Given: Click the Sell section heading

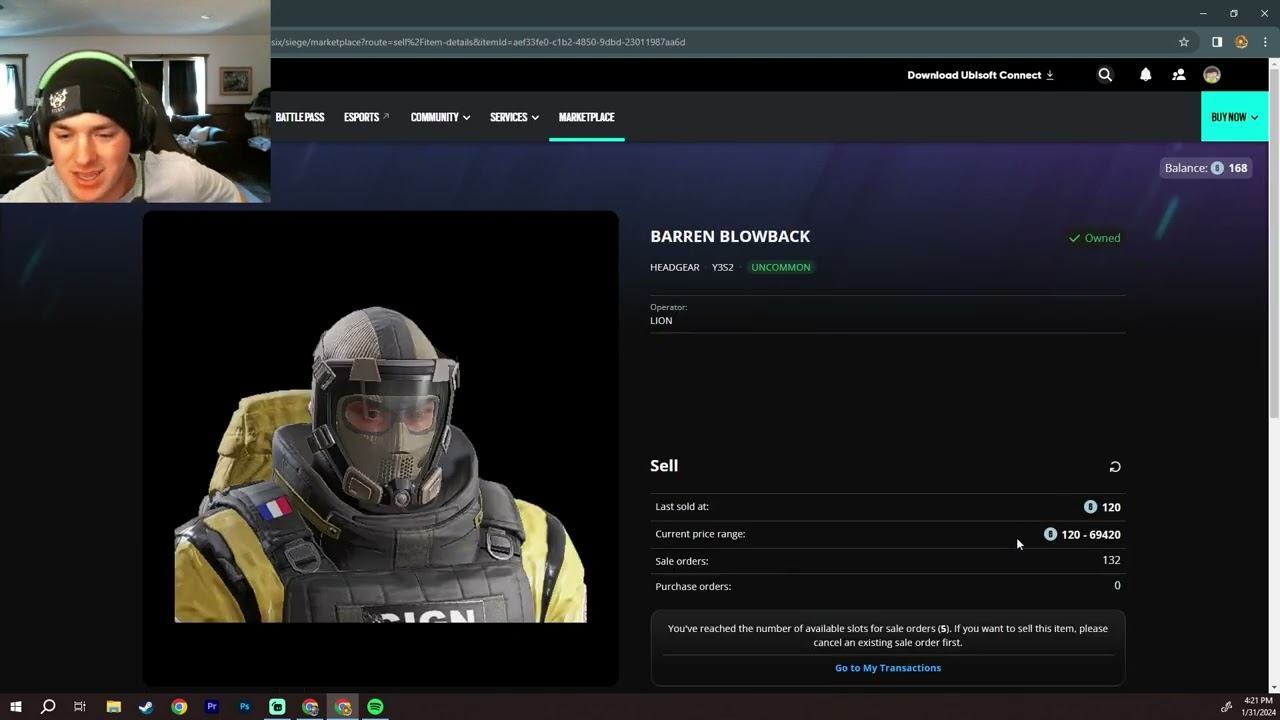Looking at the screenshot, I should pos(664,466).
